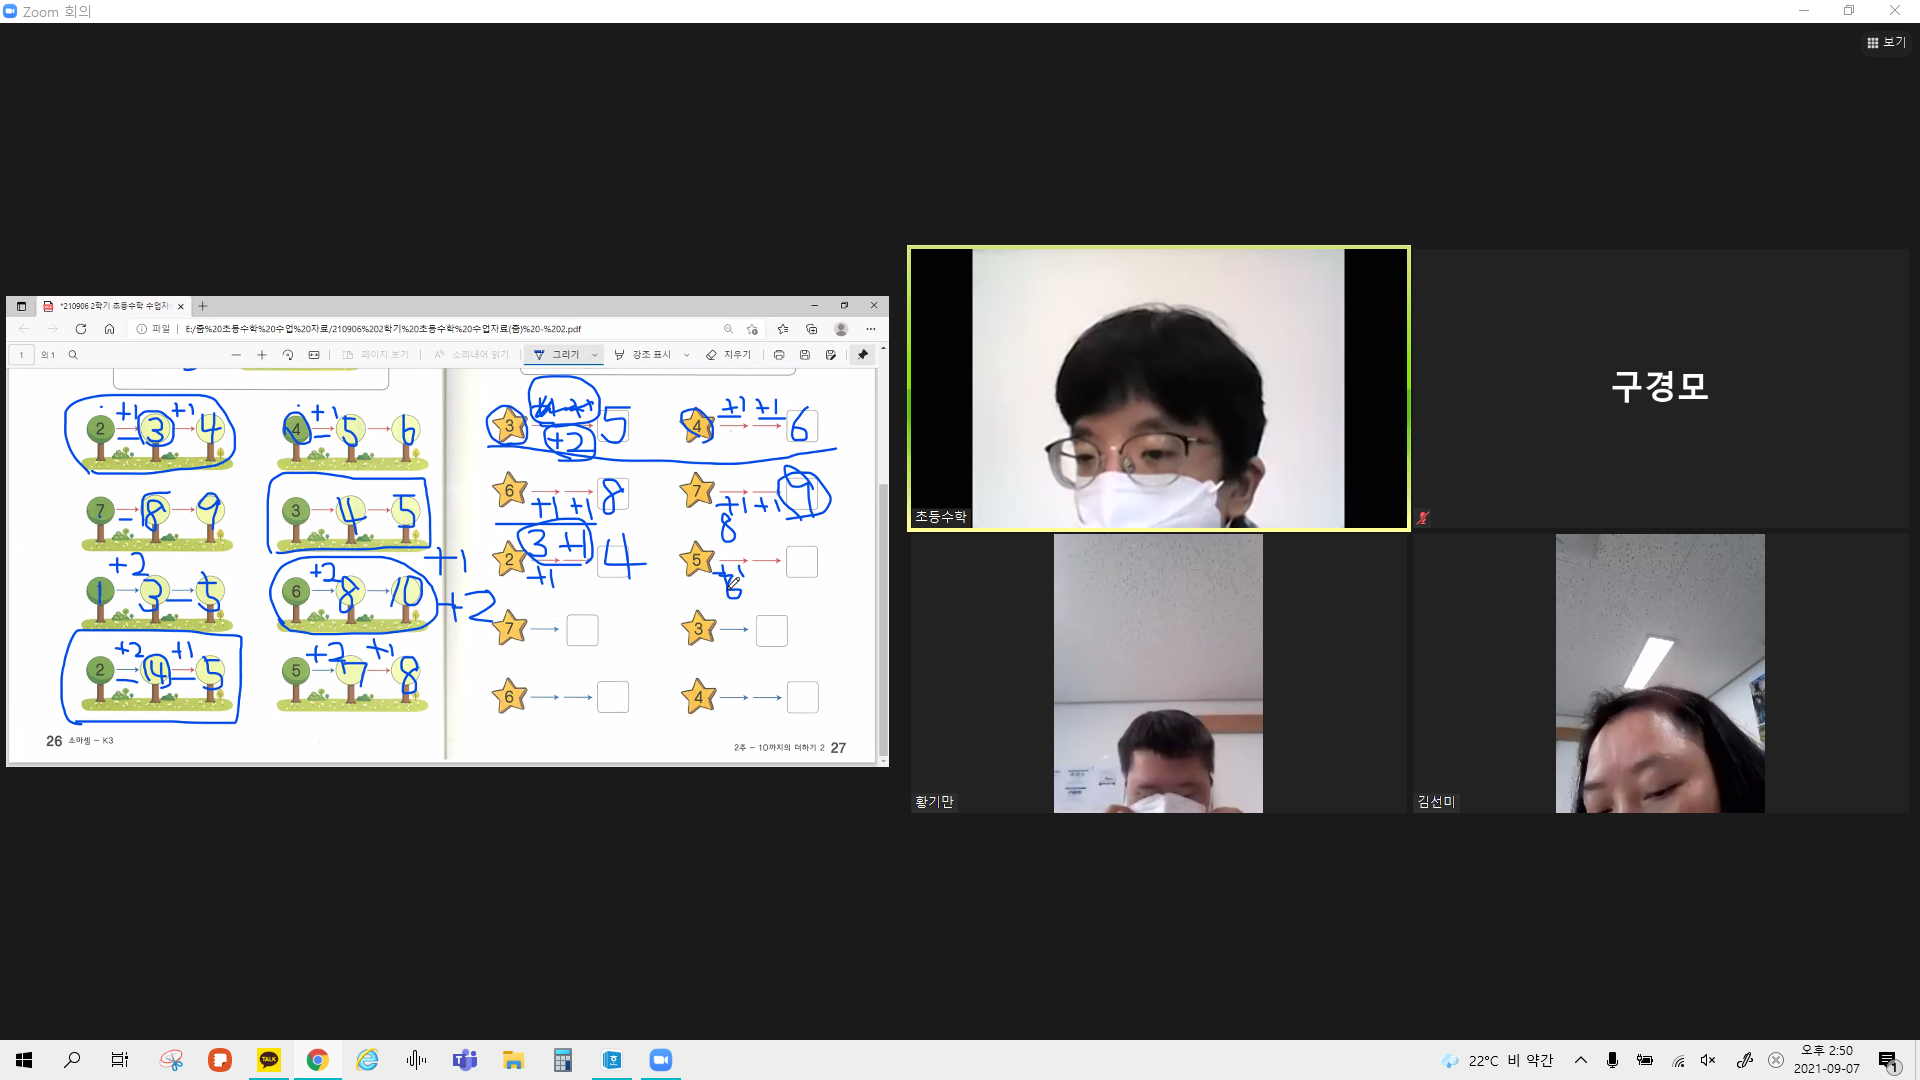This screenshot has width=1920, height=1080.
Task: Open Microsoft Teams from the taskbar
Action: point(465,1060)
